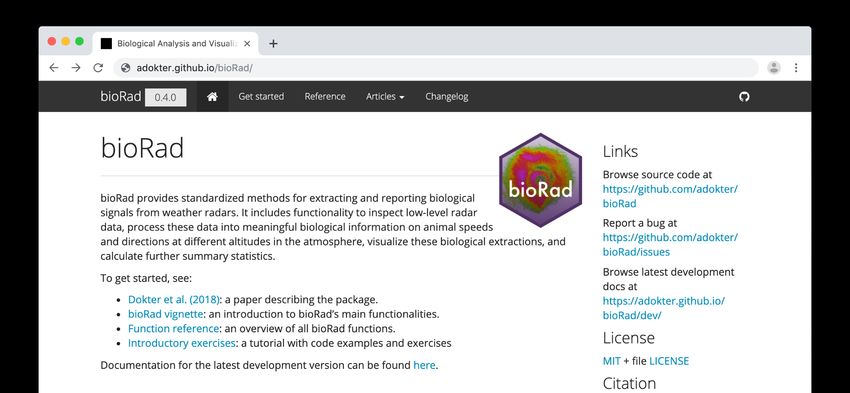
Task: Open the user profile avatar icon
Action: [774, 68]
